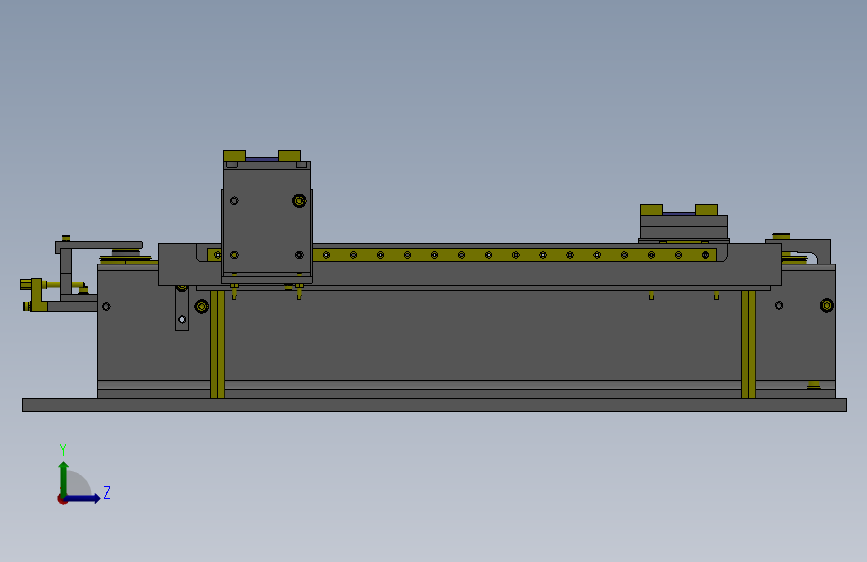
Task: Select the bottom base plate of assembly
Action: tap(434, 405)
